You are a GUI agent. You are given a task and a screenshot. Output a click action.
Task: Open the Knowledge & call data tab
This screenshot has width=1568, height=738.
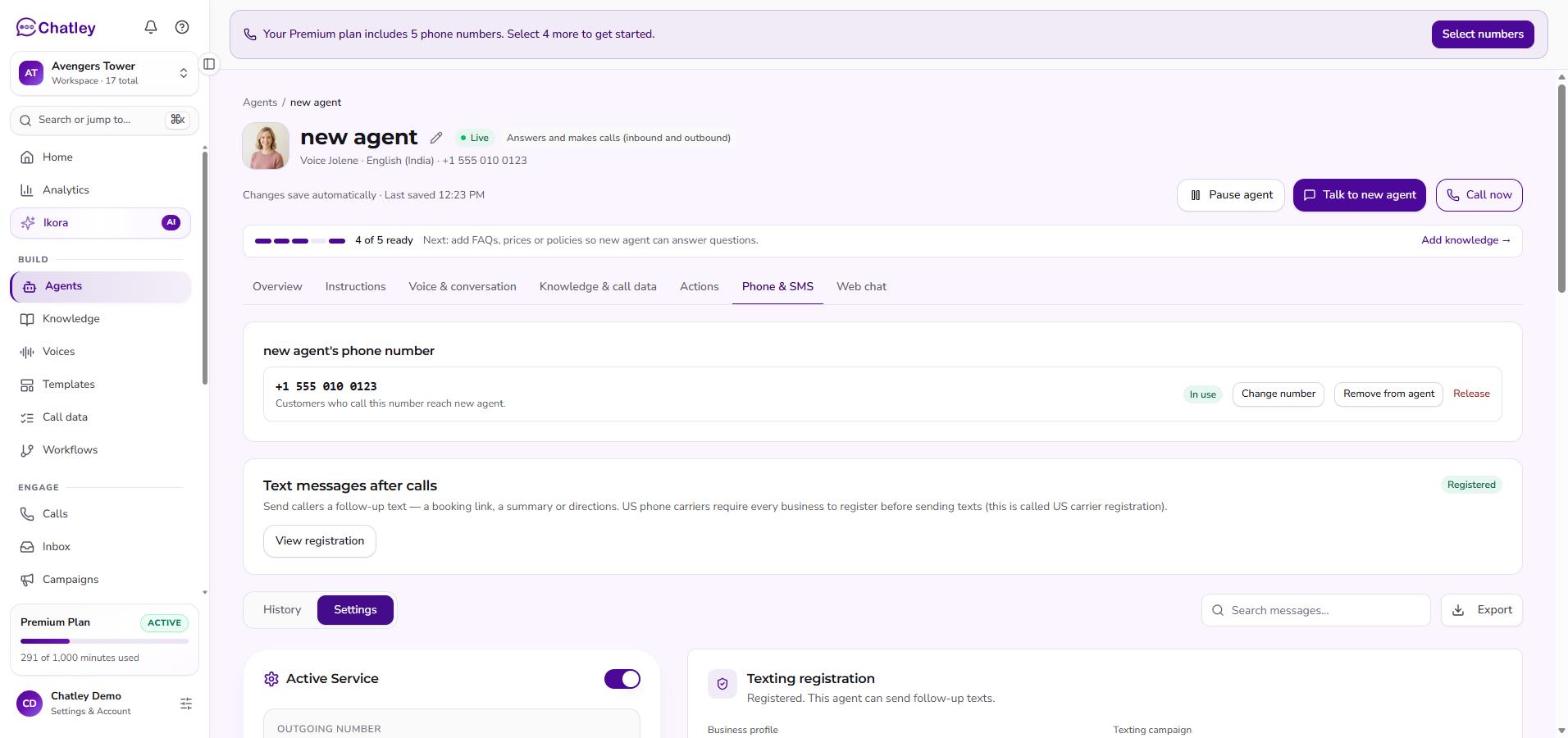pos(598,287)
